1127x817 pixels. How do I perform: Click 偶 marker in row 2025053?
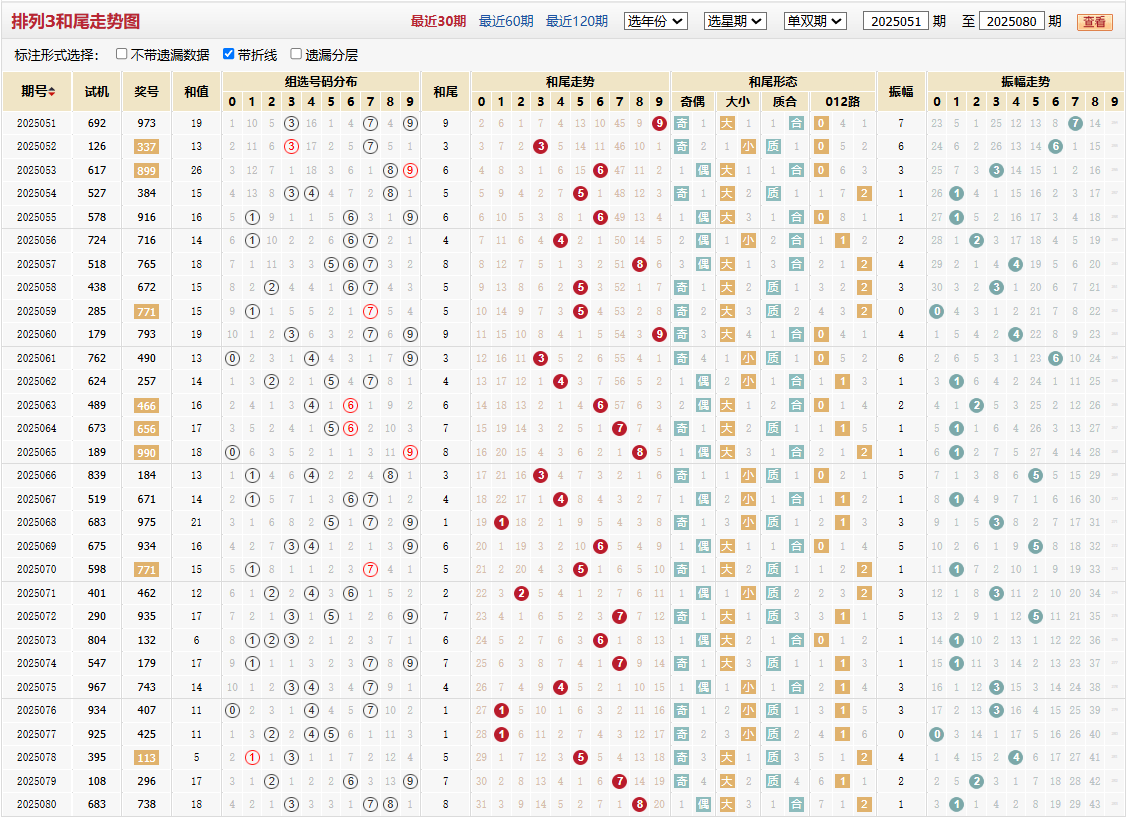tap(704, 170)
